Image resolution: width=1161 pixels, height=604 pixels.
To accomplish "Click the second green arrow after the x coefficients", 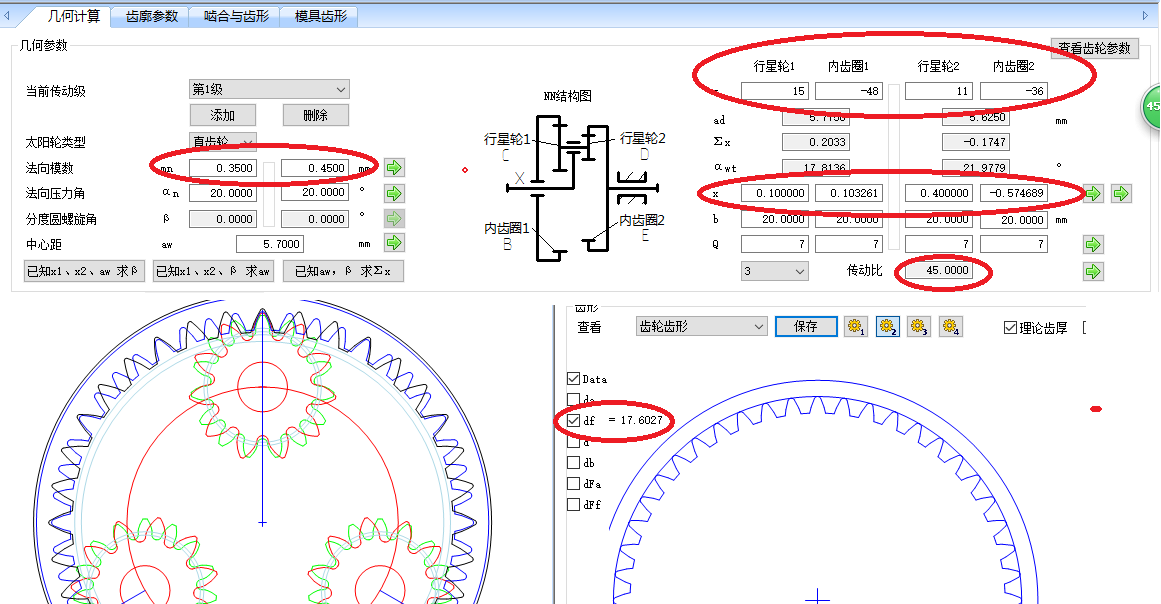I will click(1122, 194).
